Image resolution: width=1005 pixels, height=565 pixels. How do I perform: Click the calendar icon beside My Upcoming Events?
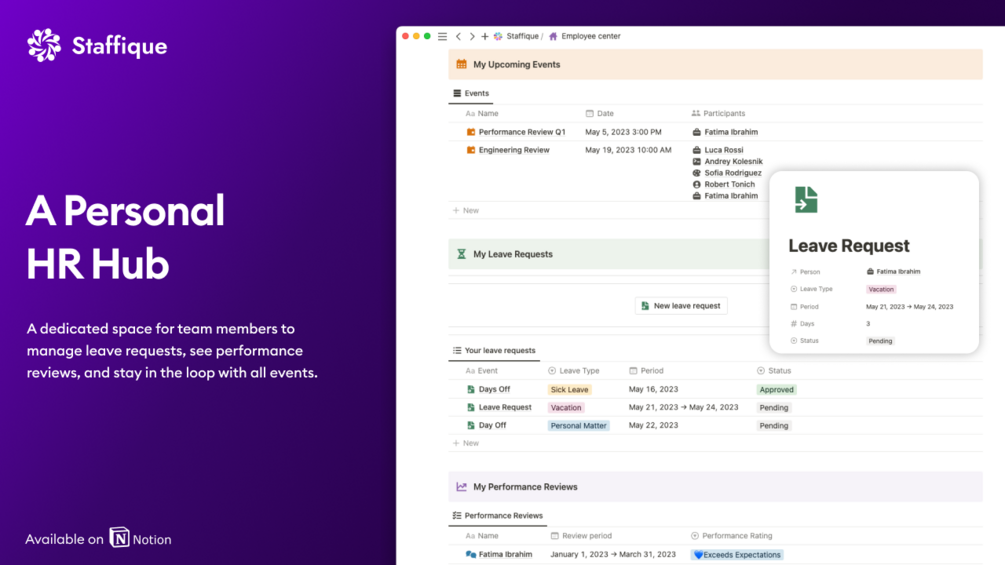tap(461, 64)
